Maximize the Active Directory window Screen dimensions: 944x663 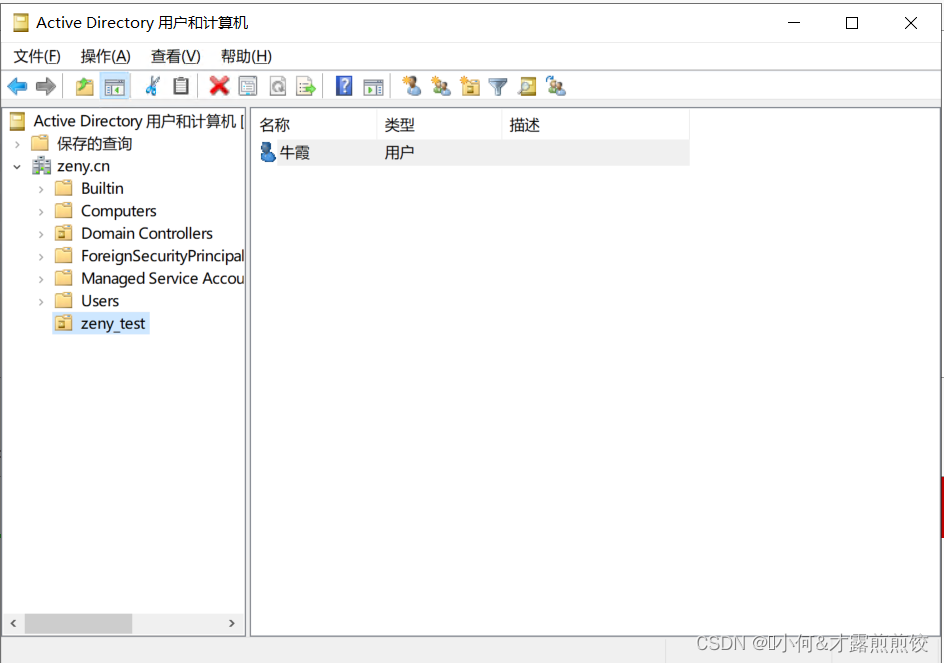(852, 23)
